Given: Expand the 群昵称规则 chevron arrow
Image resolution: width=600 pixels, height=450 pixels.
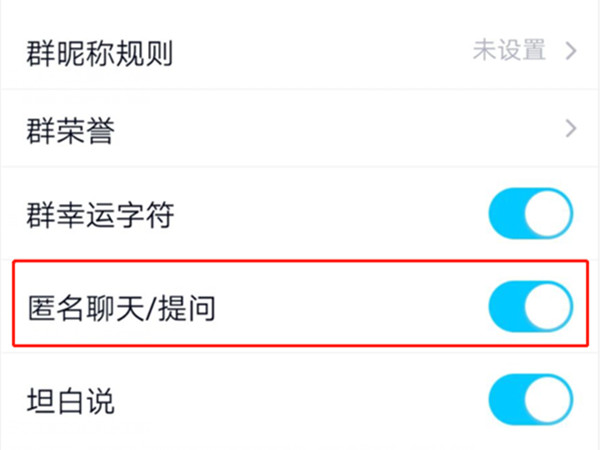Looking at the screenshot, I should [x=571, y=50].
